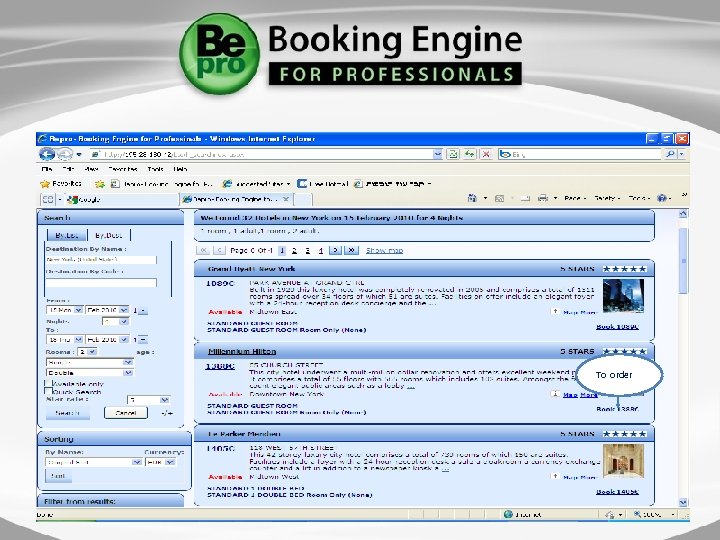Select the By List search tab
This screenshot has height=540, width=720.
(67, 235)
